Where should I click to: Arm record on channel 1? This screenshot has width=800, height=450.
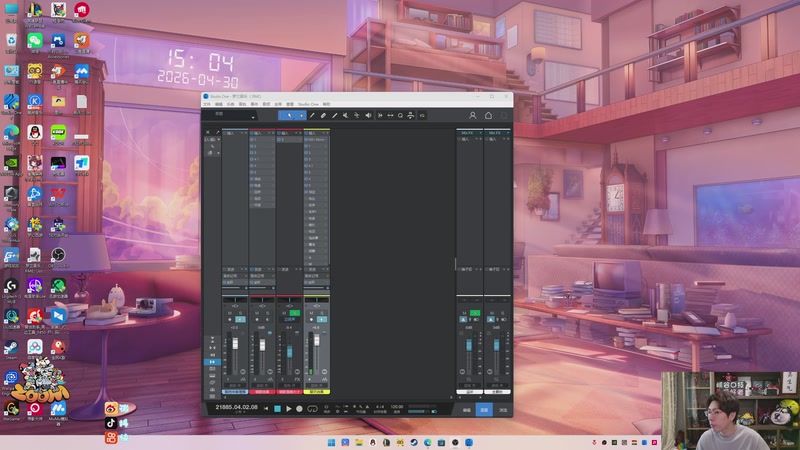[230, 319]
